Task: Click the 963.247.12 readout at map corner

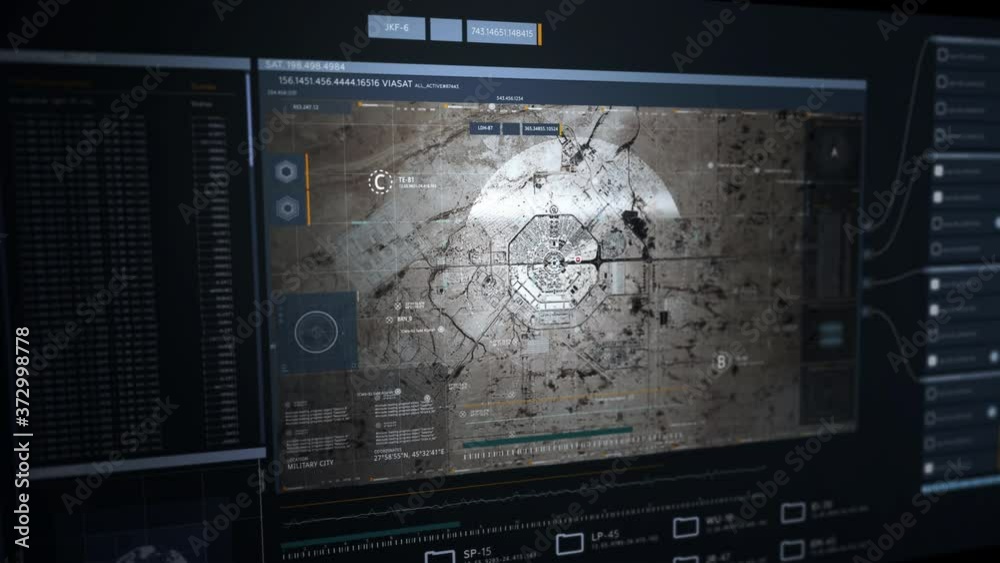Action: [305, 107]
